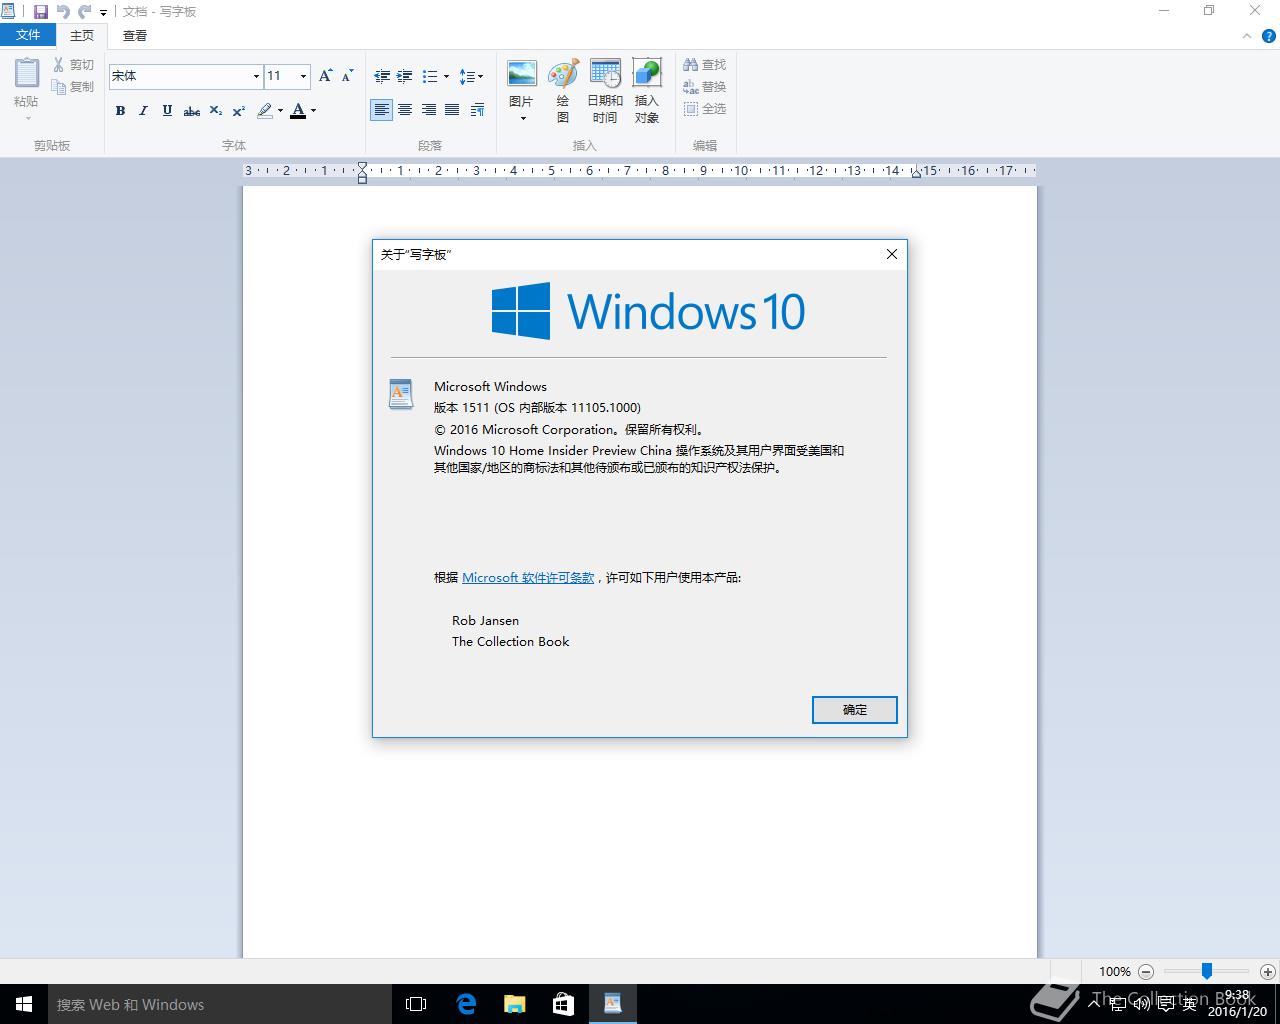Select align text right
The height and width of the screenshot is (1024, 1280).
click(x=429, y=110)
